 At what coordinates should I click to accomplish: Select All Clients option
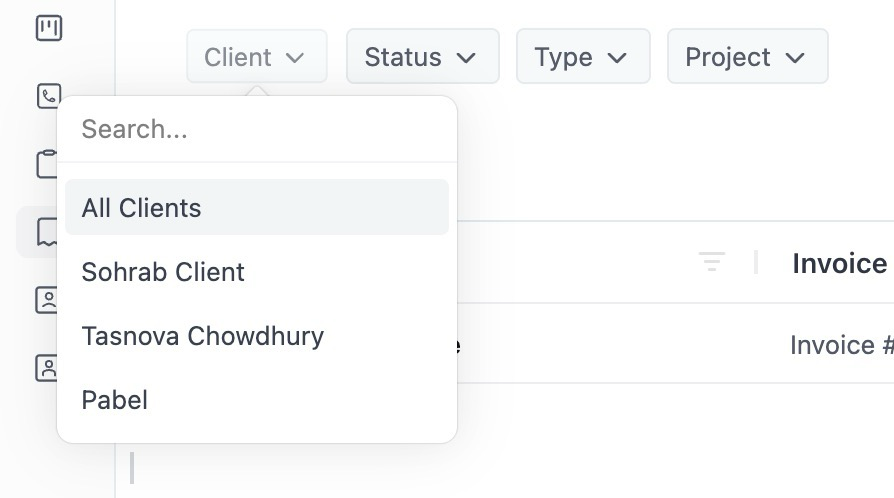[257, 207]
